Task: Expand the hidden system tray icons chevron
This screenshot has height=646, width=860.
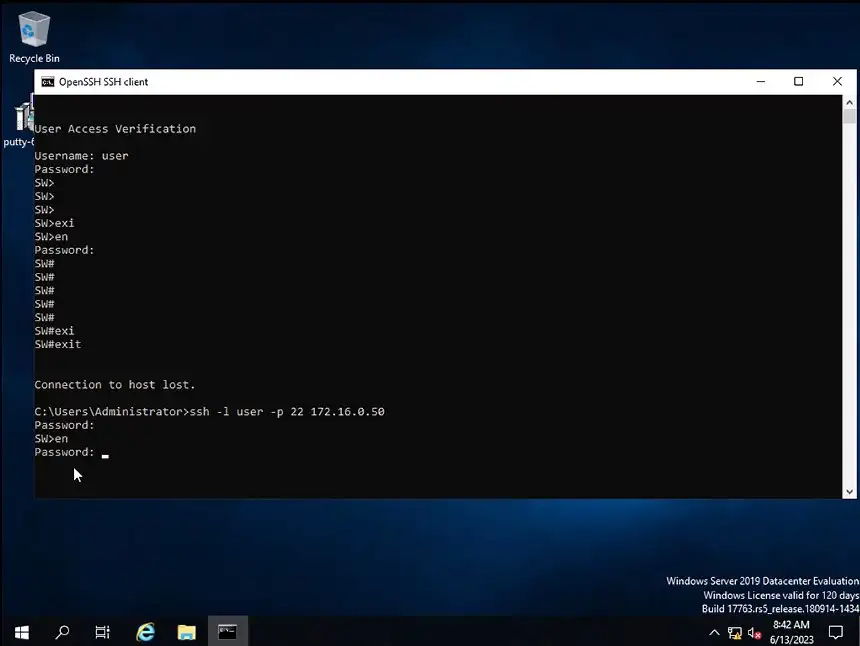Action: tap(715, 632)
